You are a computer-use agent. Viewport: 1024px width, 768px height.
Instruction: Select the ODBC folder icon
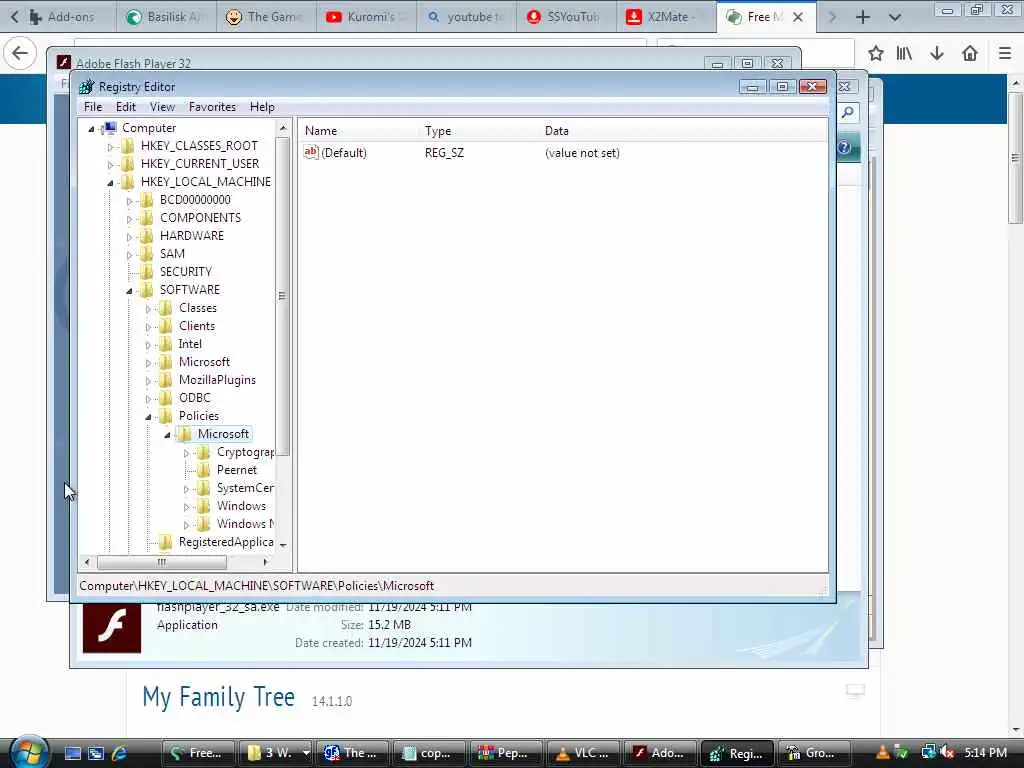[166, 398]
